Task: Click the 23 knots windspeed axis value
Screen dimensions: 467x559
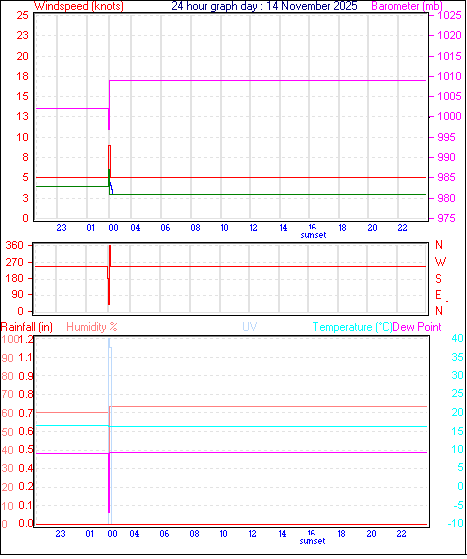Action: pos(22,35)
